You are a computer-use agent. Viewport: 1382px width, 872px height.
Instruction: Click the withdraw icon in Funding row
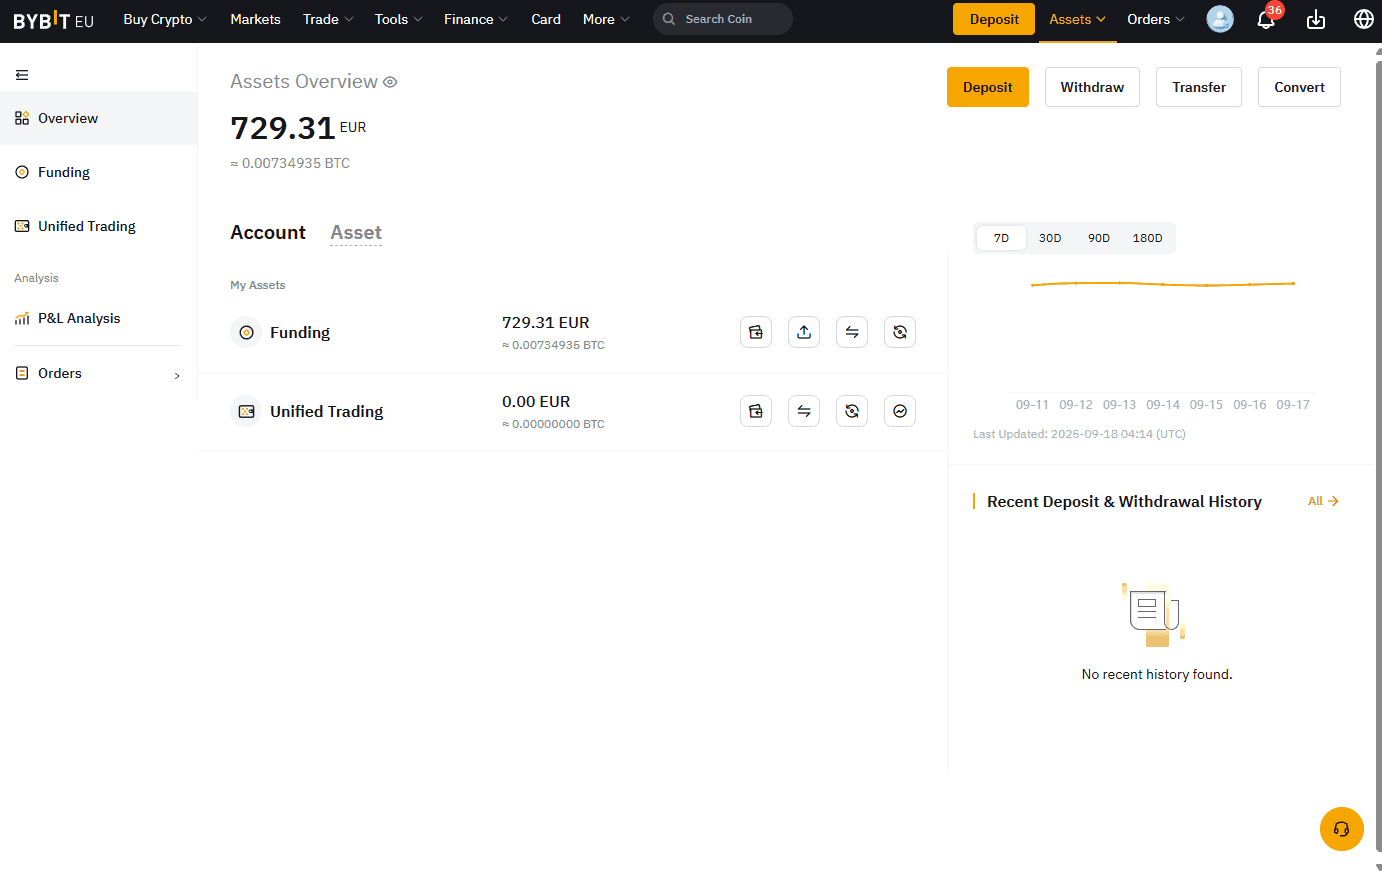tap(804, 332)
